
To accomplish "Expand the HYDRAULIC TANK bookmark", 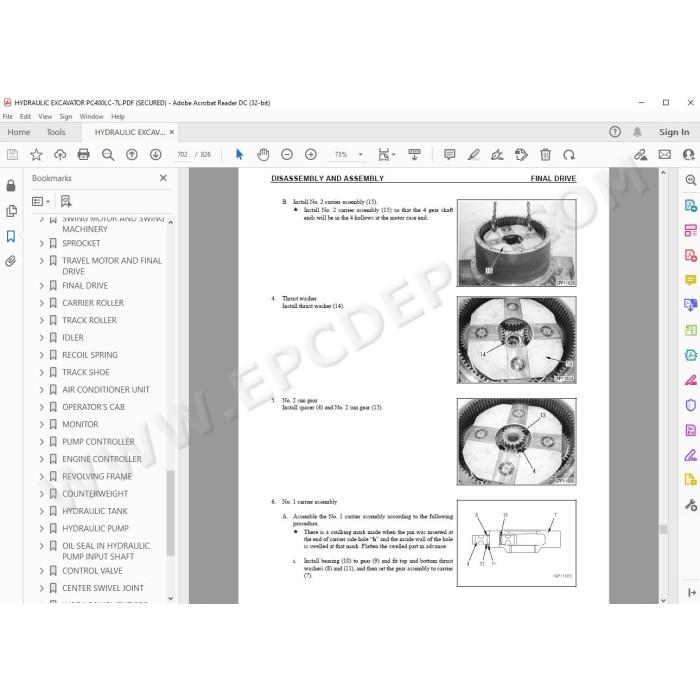I will coord(42,511).
